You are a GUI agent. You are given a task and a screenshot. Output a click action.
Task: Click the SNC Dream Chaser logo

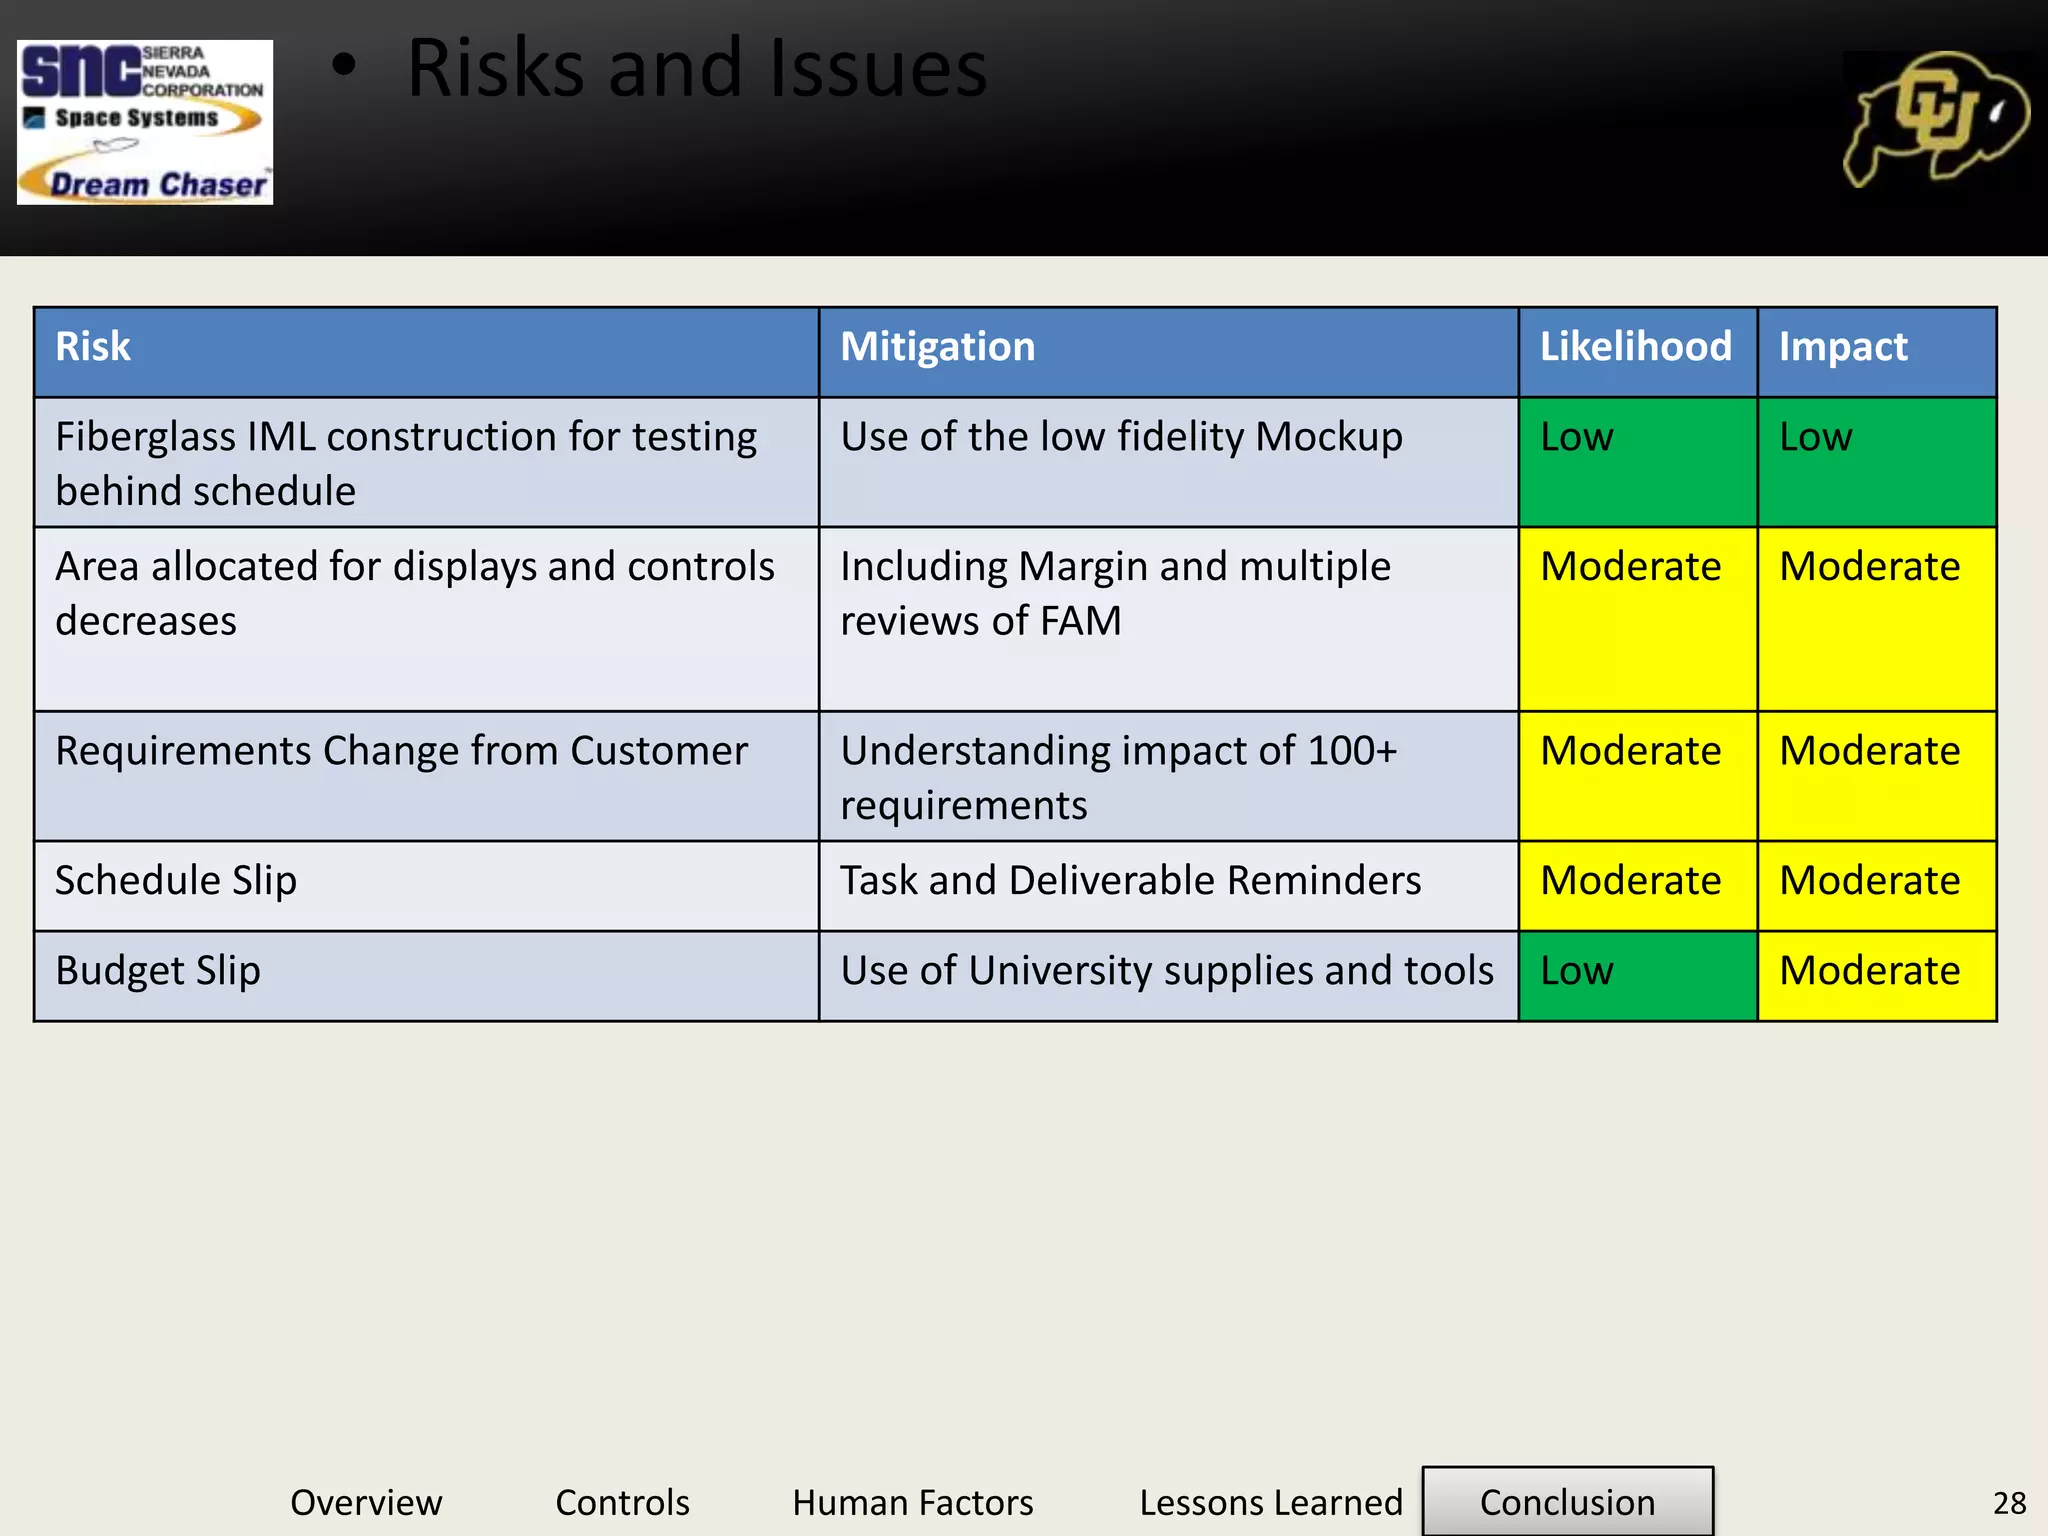[x=145, y=122]
